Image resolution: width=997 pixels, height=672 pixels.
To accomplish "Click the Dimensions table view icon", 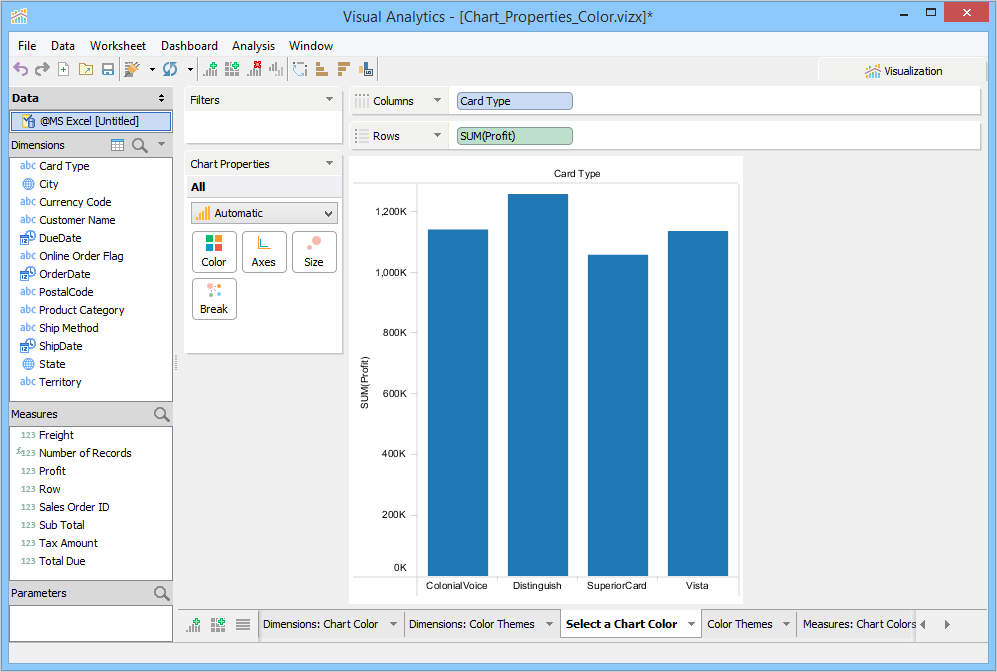I will click(118, 146).
